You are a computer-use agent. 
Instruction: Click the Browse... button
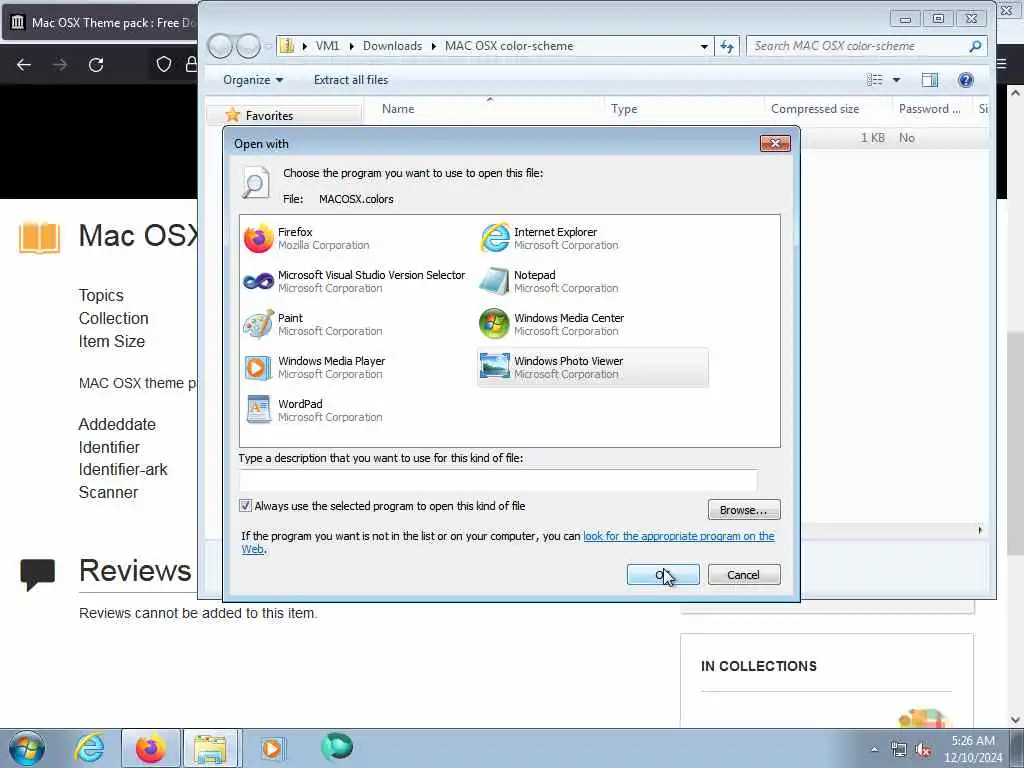(x=743, y=510)
